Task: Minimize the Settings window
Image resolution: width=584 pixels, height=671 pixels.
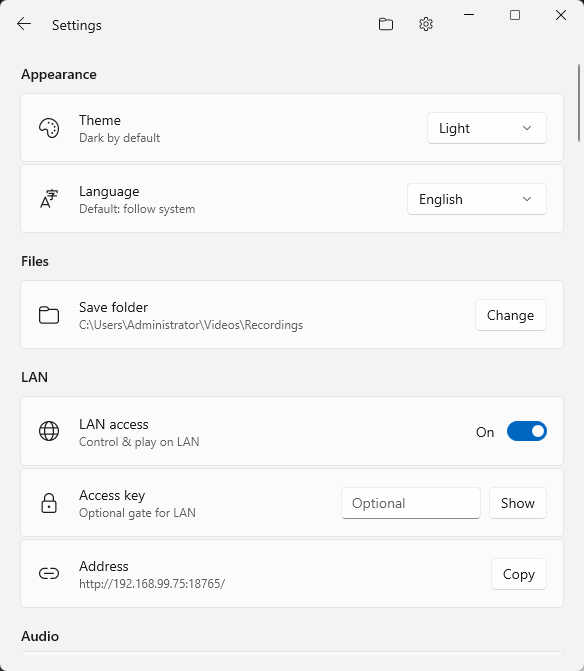Action: pos(469,15)
